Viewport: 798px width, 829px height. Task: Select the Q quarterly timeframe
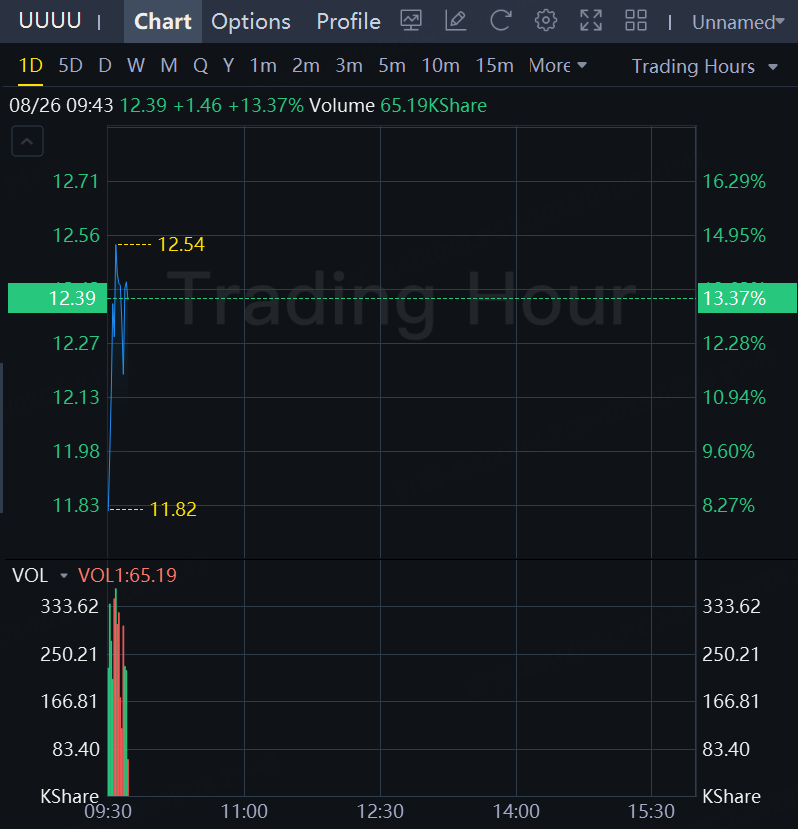[200, 66]
